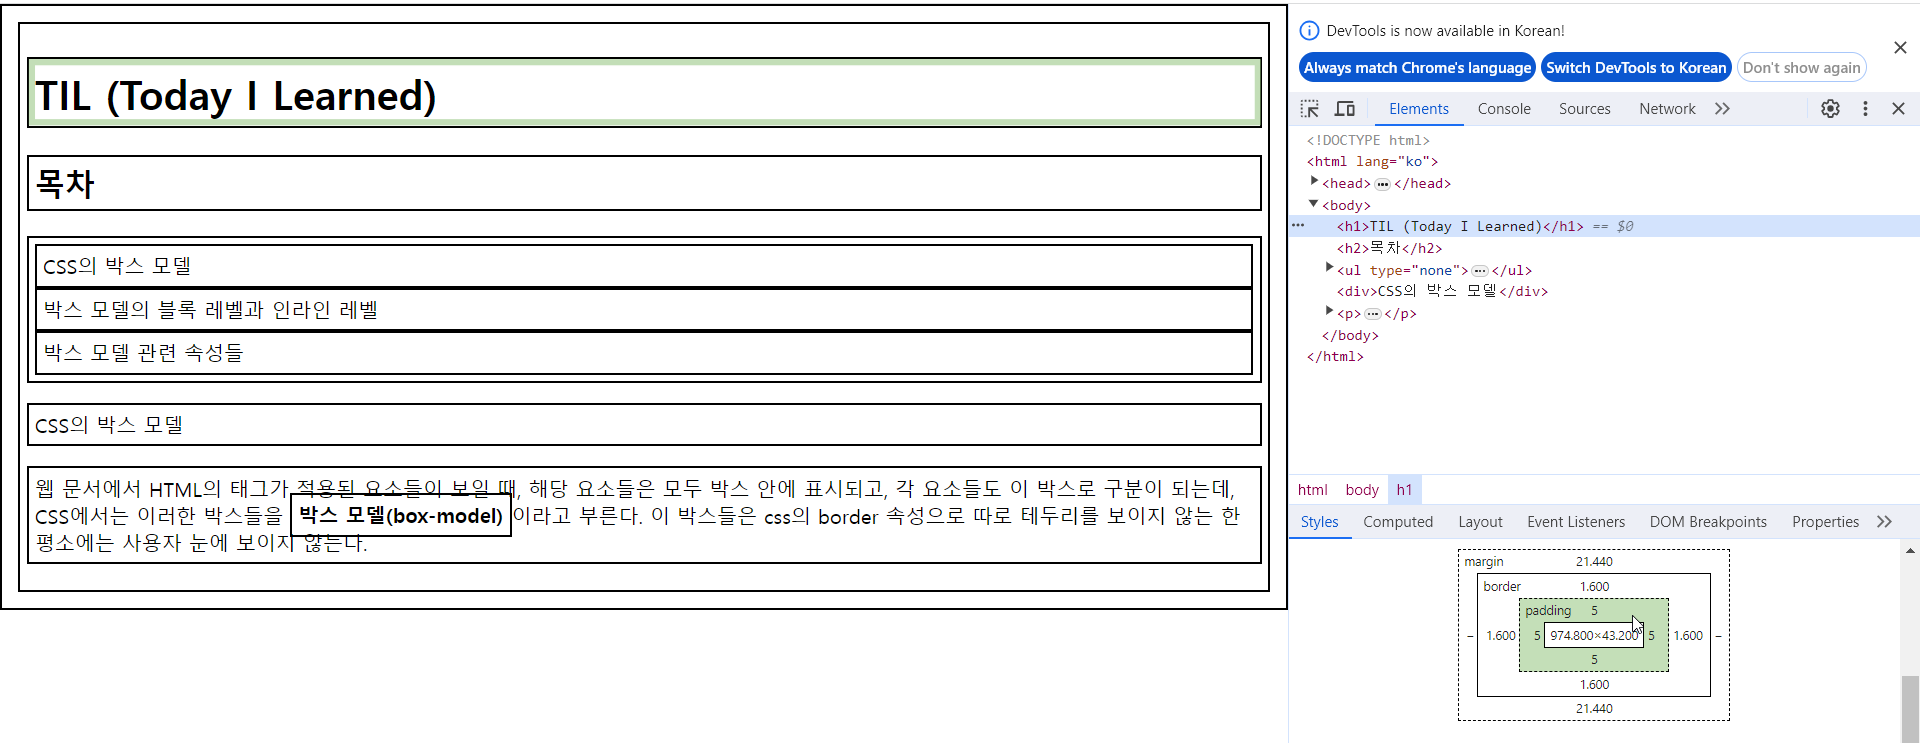1920x743 pixels.
Task: Open the Sources tab
Action: pyautogui.click(x=1584, y=109)
